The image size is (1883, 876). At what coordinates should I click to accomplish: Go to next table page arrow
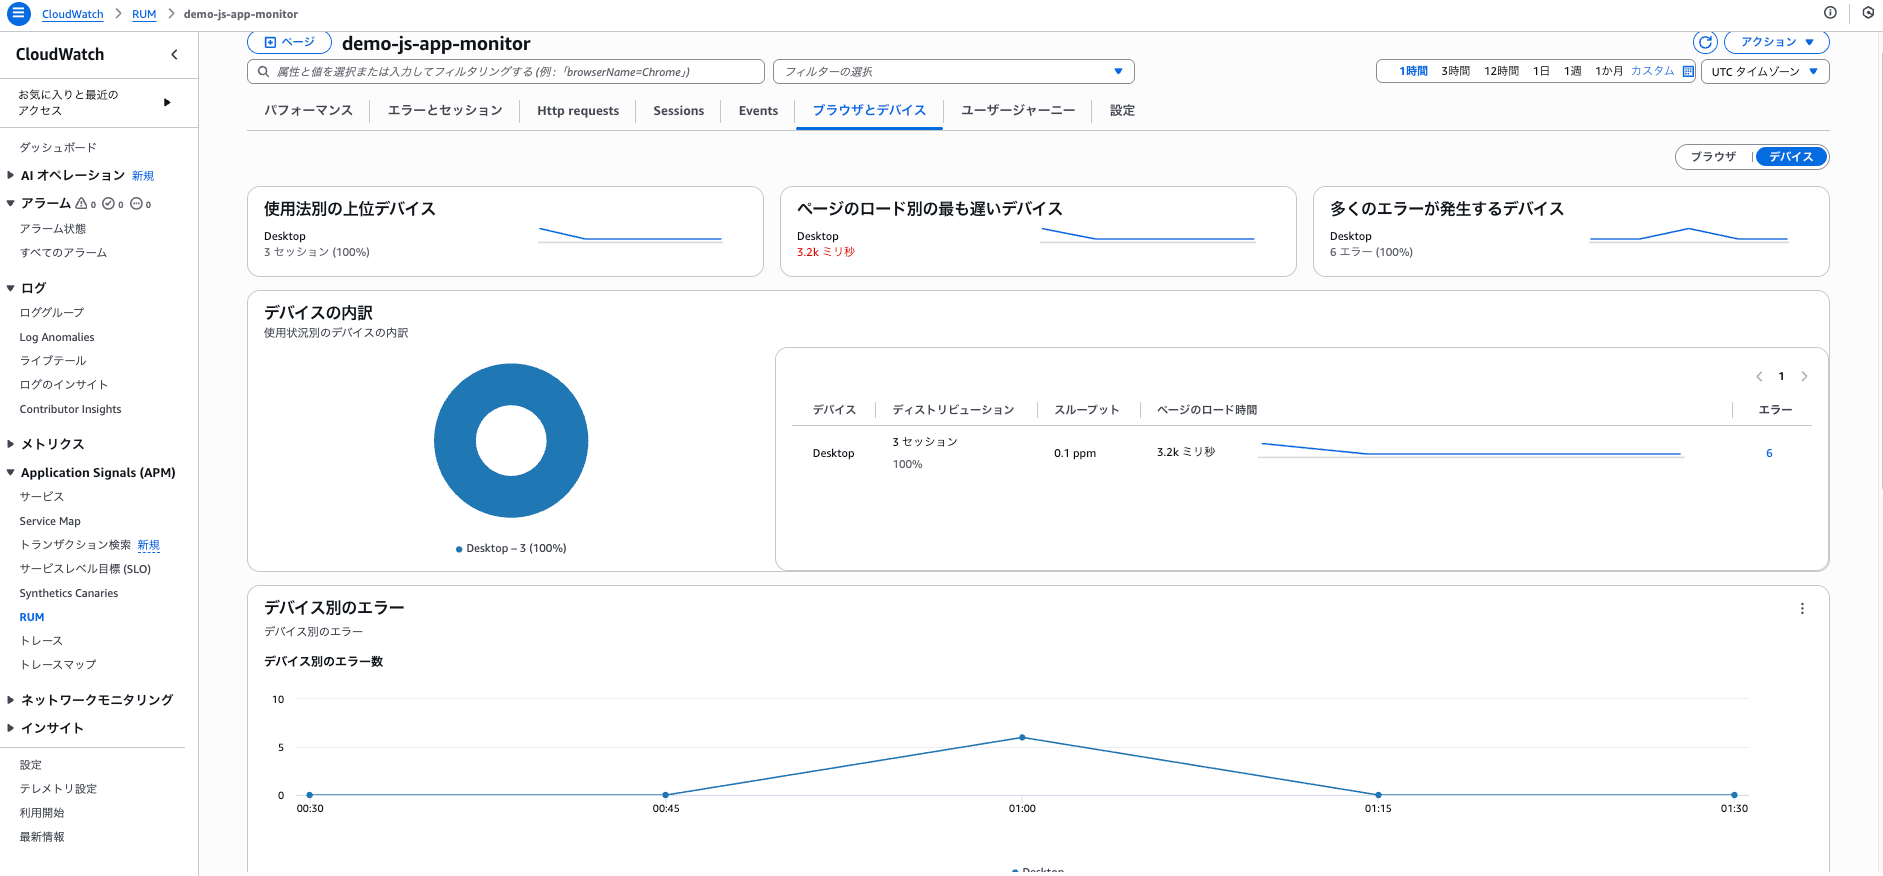[1804, 376]
